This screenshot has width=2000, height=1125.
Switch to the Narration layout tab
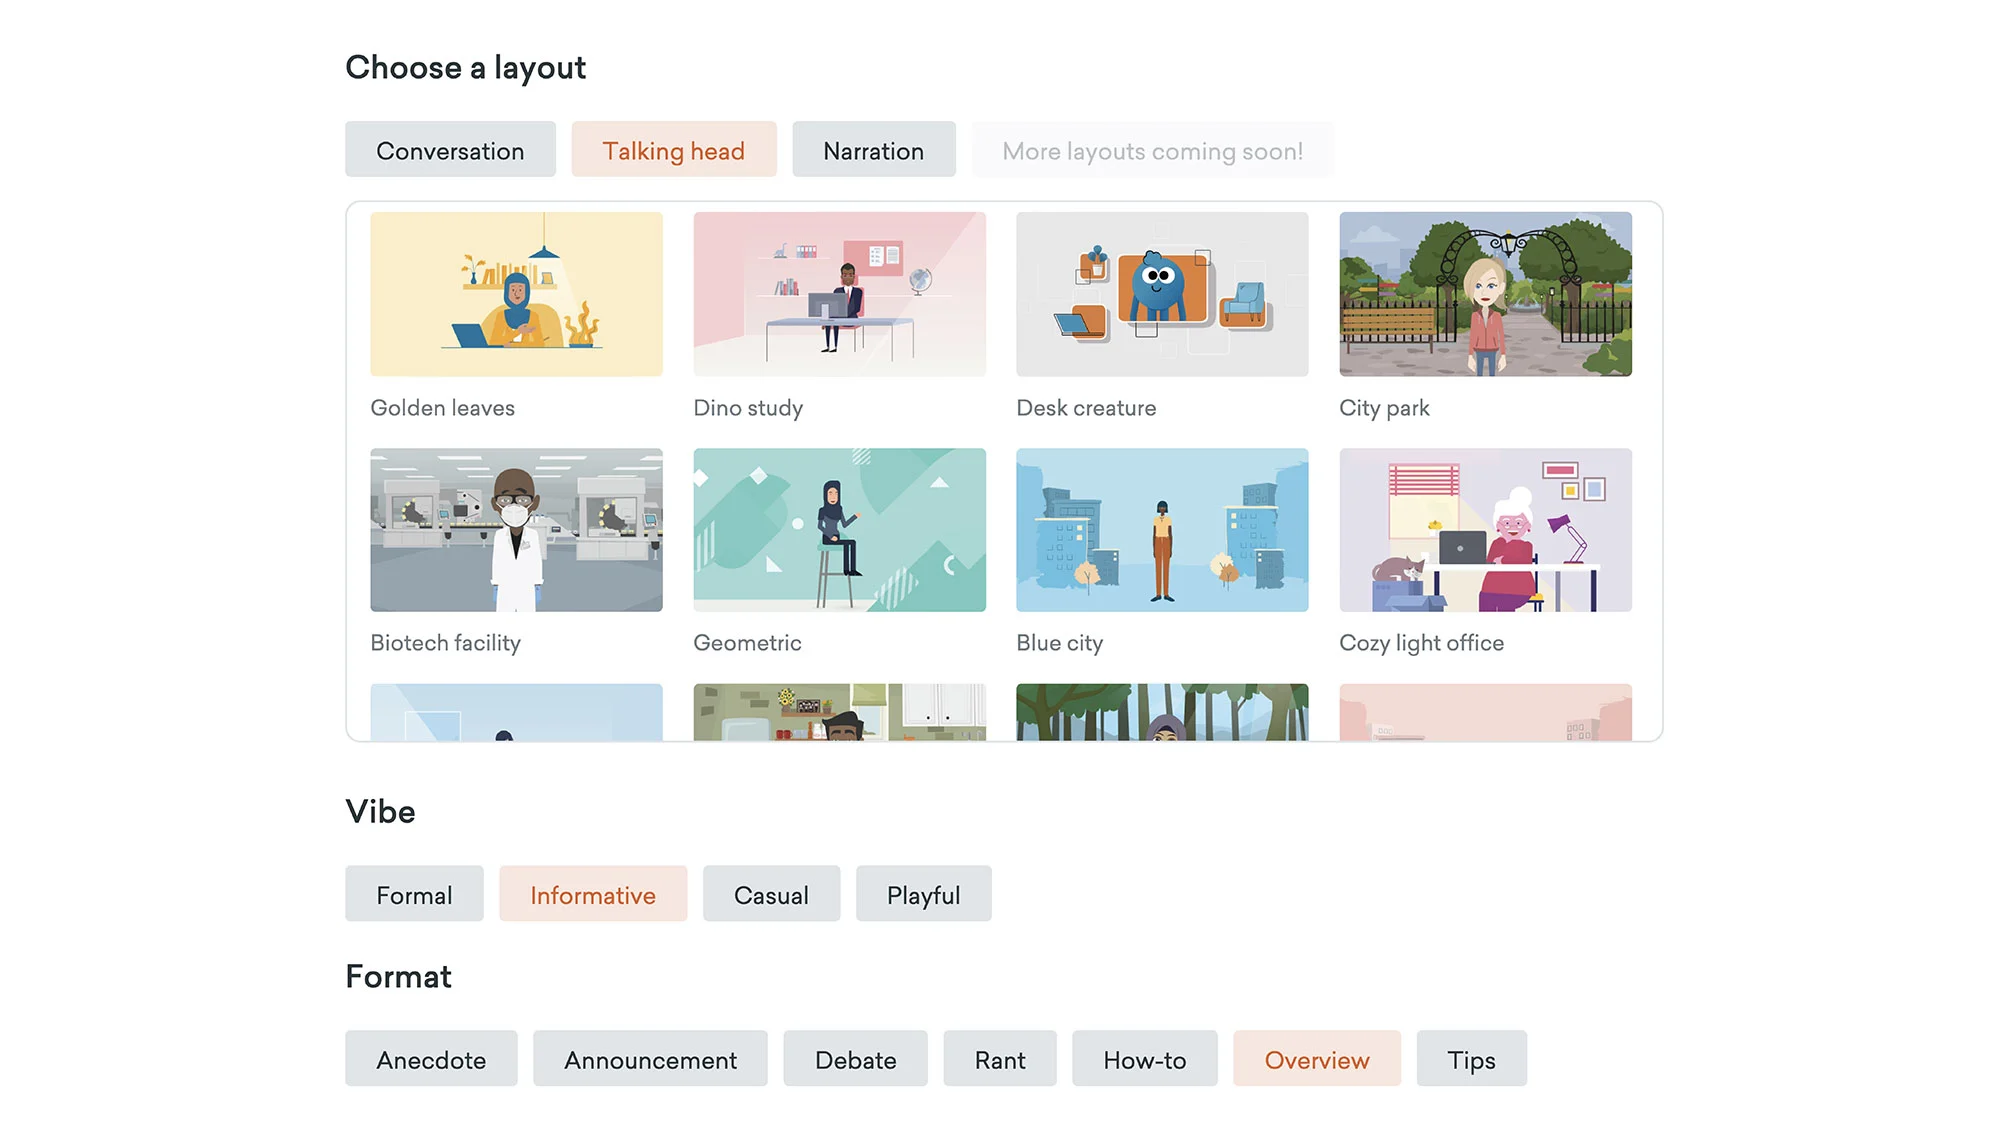point(874,150)
